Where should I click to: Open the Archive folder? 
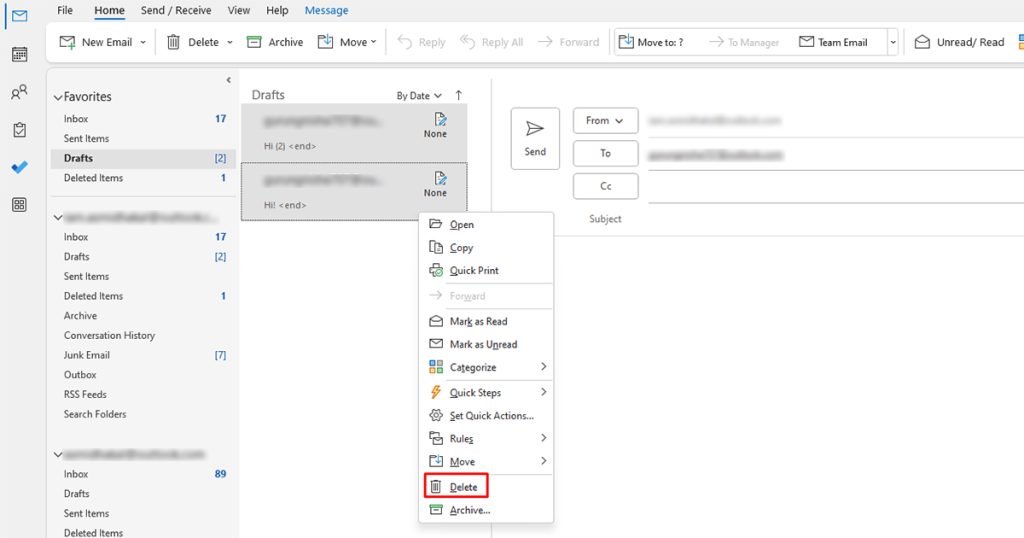pos(142,315)
